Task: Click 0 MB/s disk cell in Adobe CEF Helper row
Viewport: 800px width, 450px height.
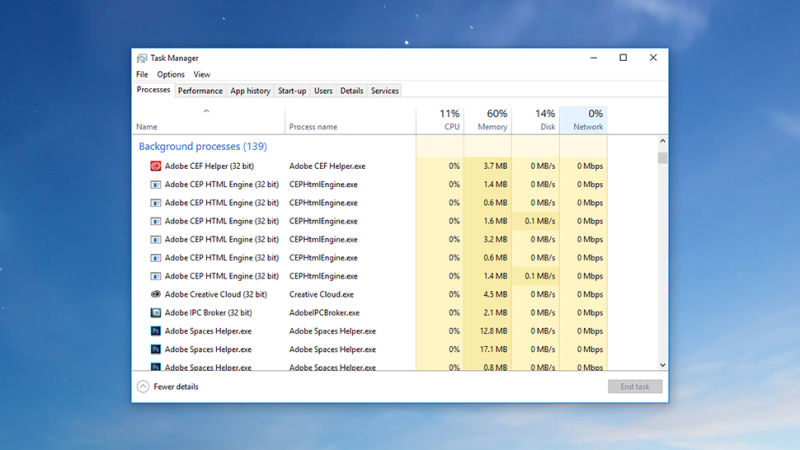Action: coord(536,166)
